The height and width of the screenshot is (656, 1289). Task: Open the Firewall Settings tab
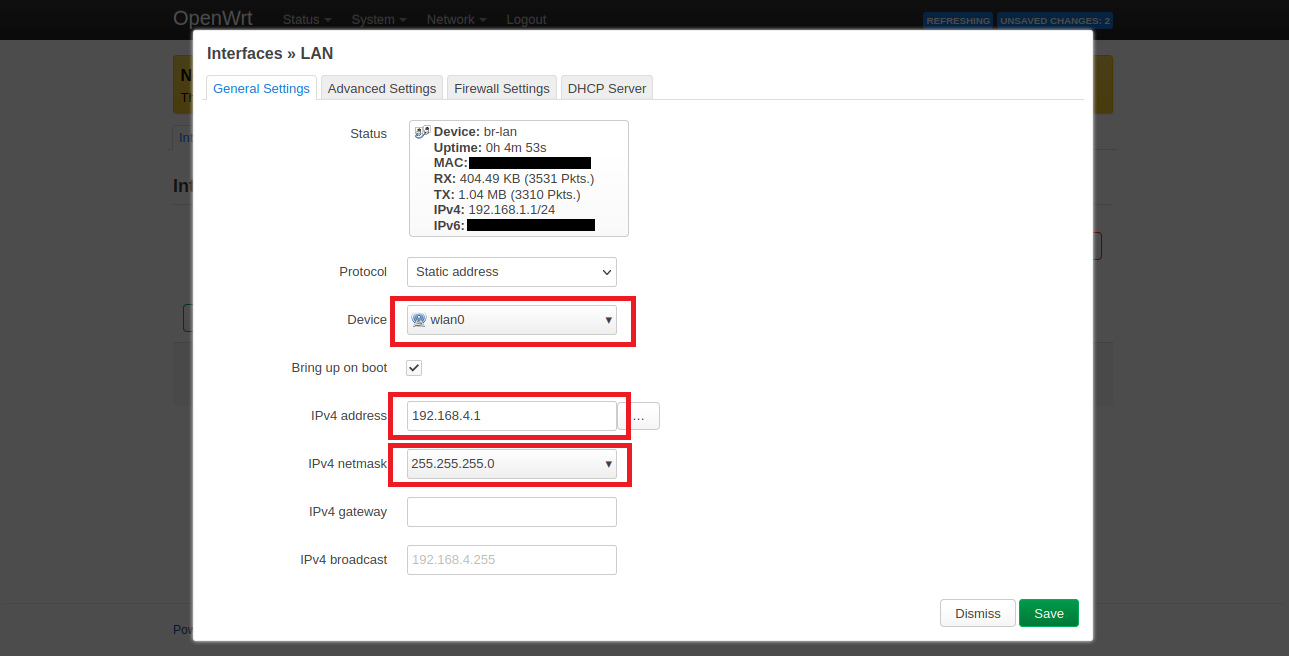[x=502, y=88]
